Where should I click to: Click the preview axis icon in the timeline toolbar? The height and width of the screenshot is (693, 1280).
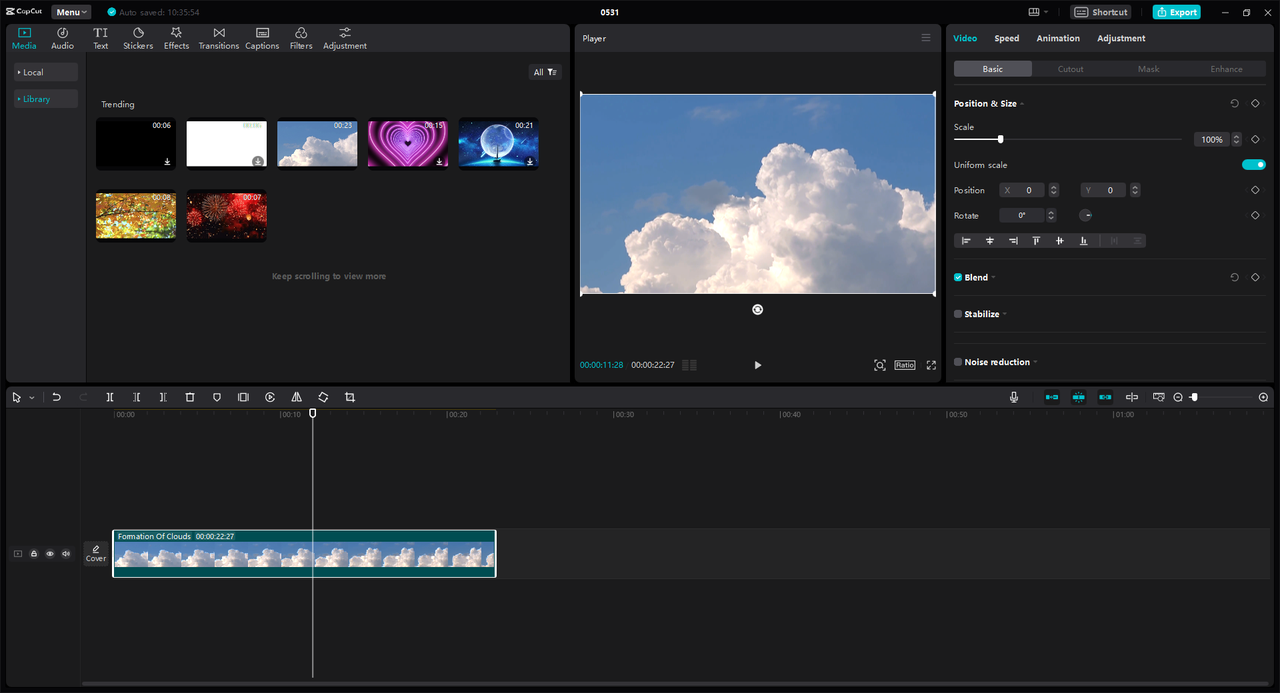coord(1132,397)
